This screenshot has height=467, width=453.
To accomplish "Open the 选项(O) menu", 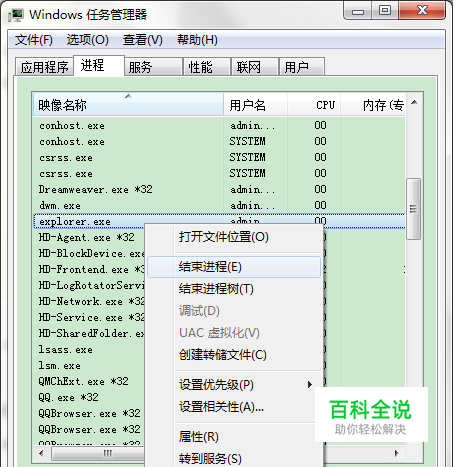I will (87, 40).
